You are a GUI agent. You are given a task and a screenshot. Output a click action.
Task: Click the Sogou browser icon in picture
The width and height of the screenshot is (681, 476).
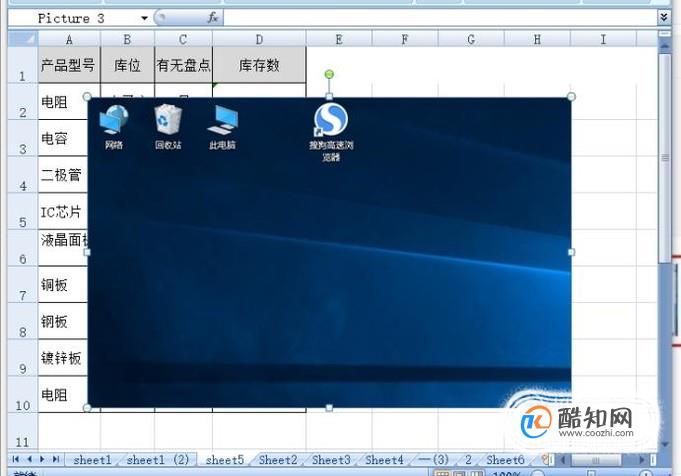pos(331,132)
